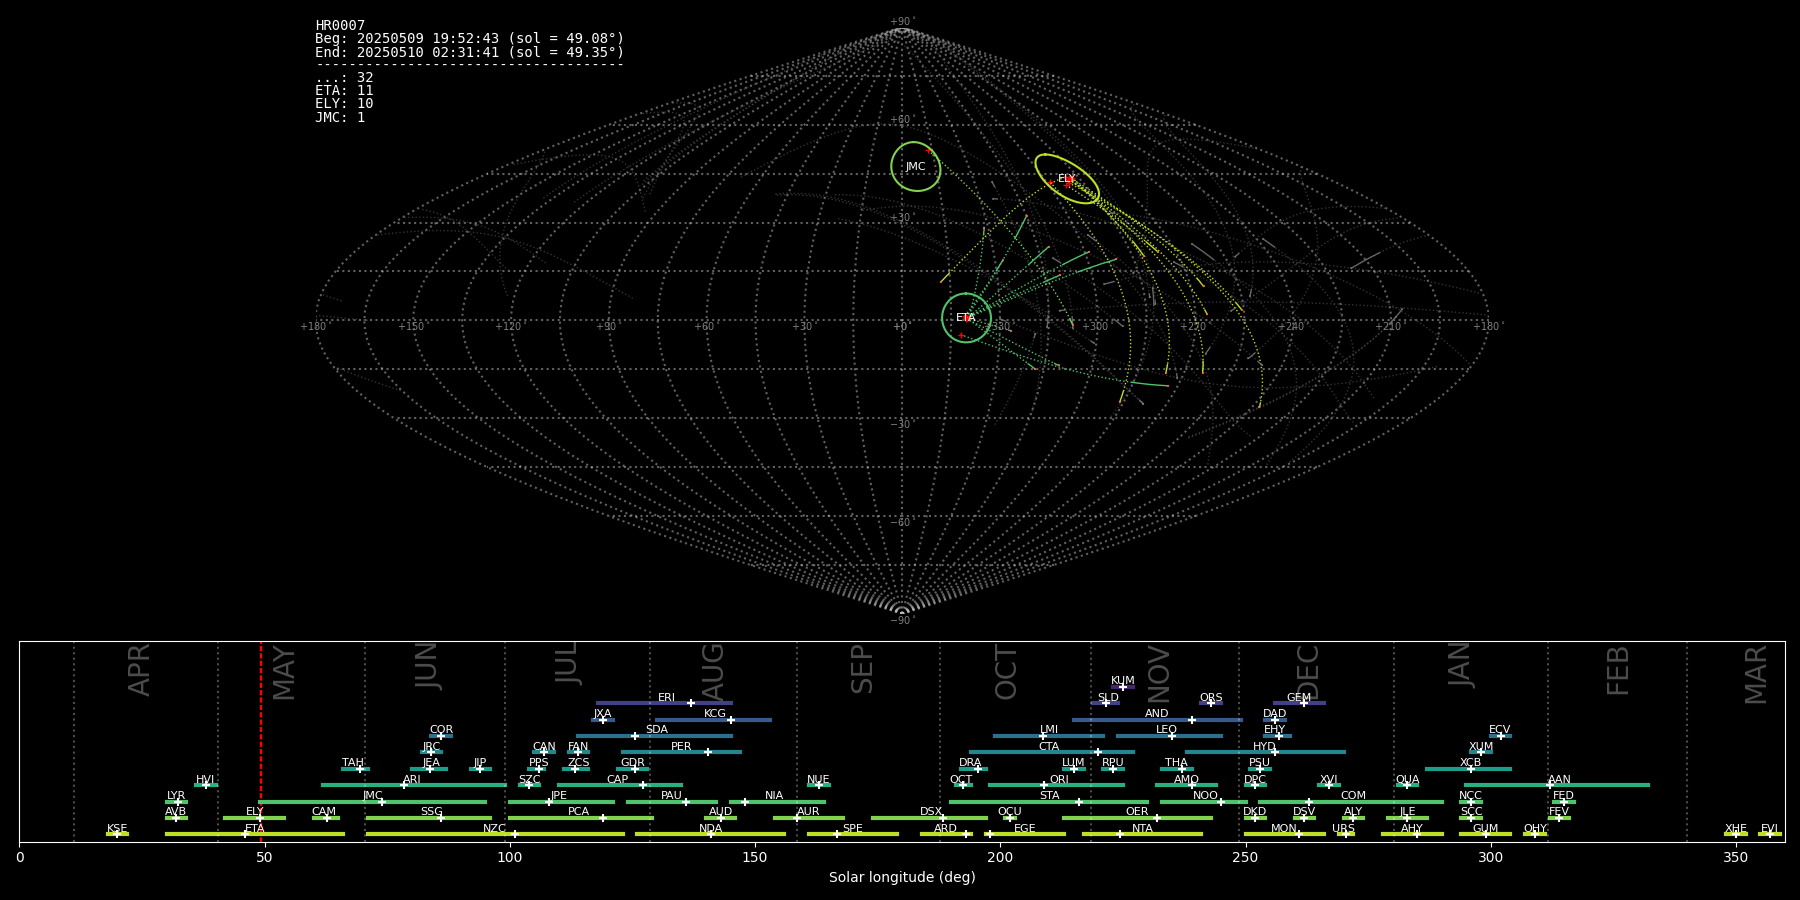Click the AUG month label in the timeline

(x=713, y=673)
